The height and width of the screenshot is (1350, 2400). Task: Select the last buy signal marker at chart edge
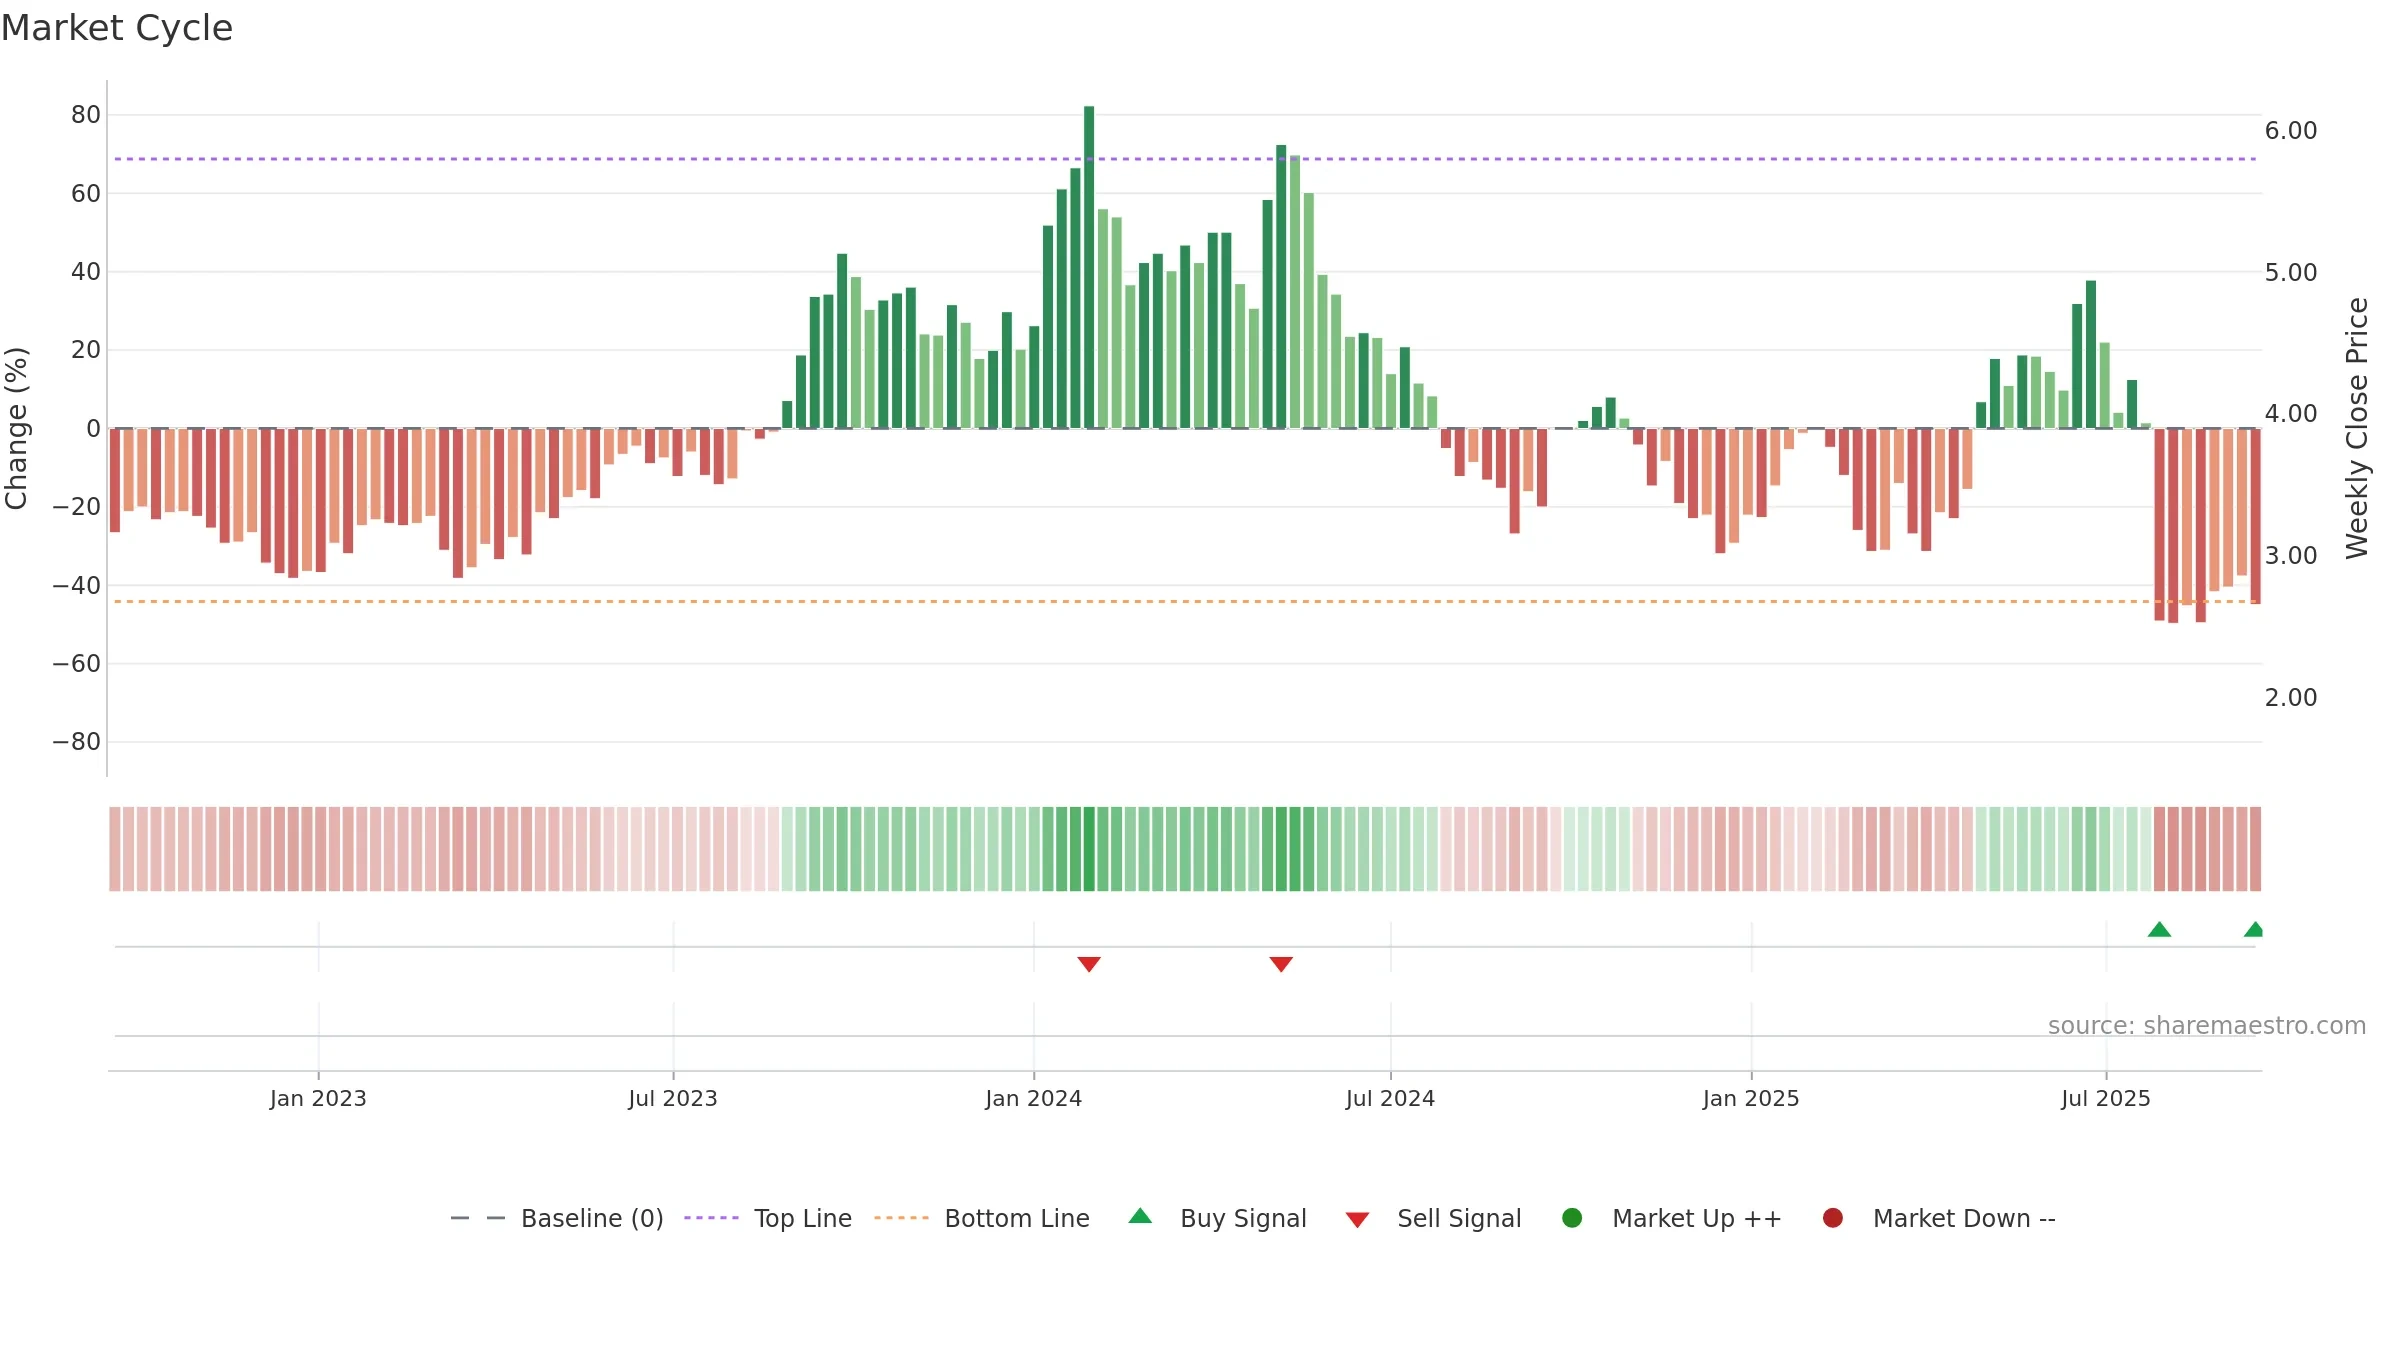click(2254, 929)
